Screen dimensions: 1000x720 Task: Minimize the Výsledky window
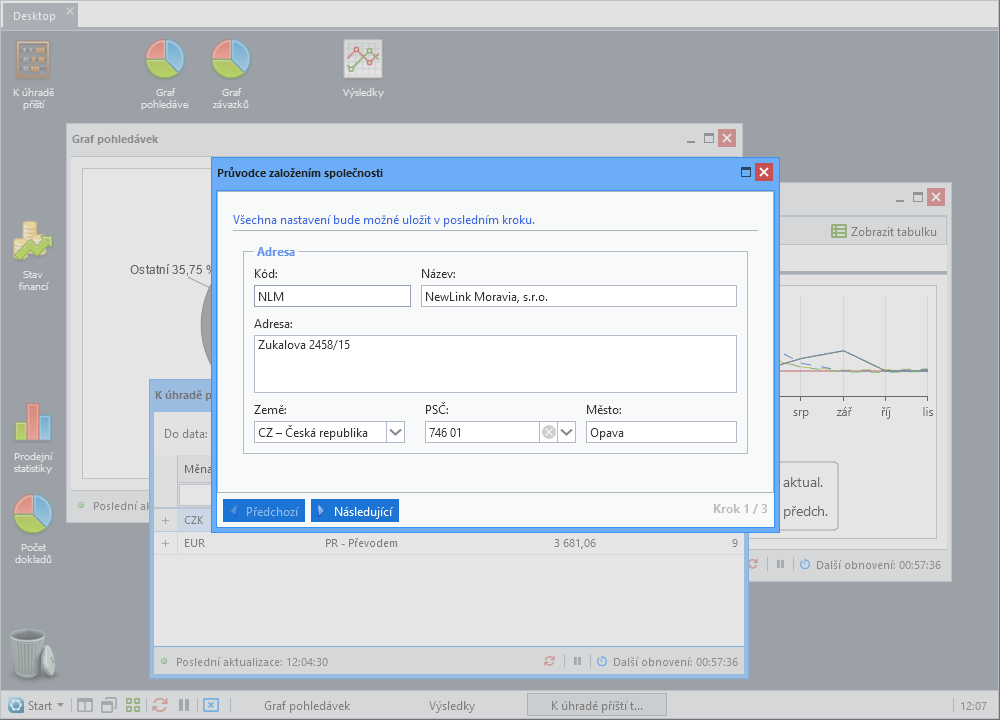pyautogui.click(x=900, y=198)
